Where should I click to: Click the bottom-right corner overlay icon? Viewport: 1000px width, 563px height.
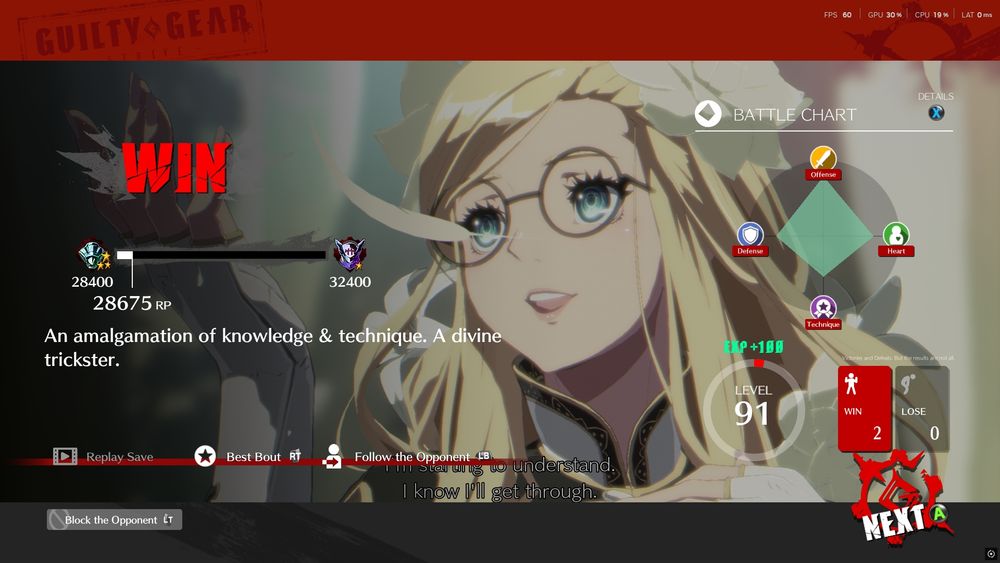[990, 553]
